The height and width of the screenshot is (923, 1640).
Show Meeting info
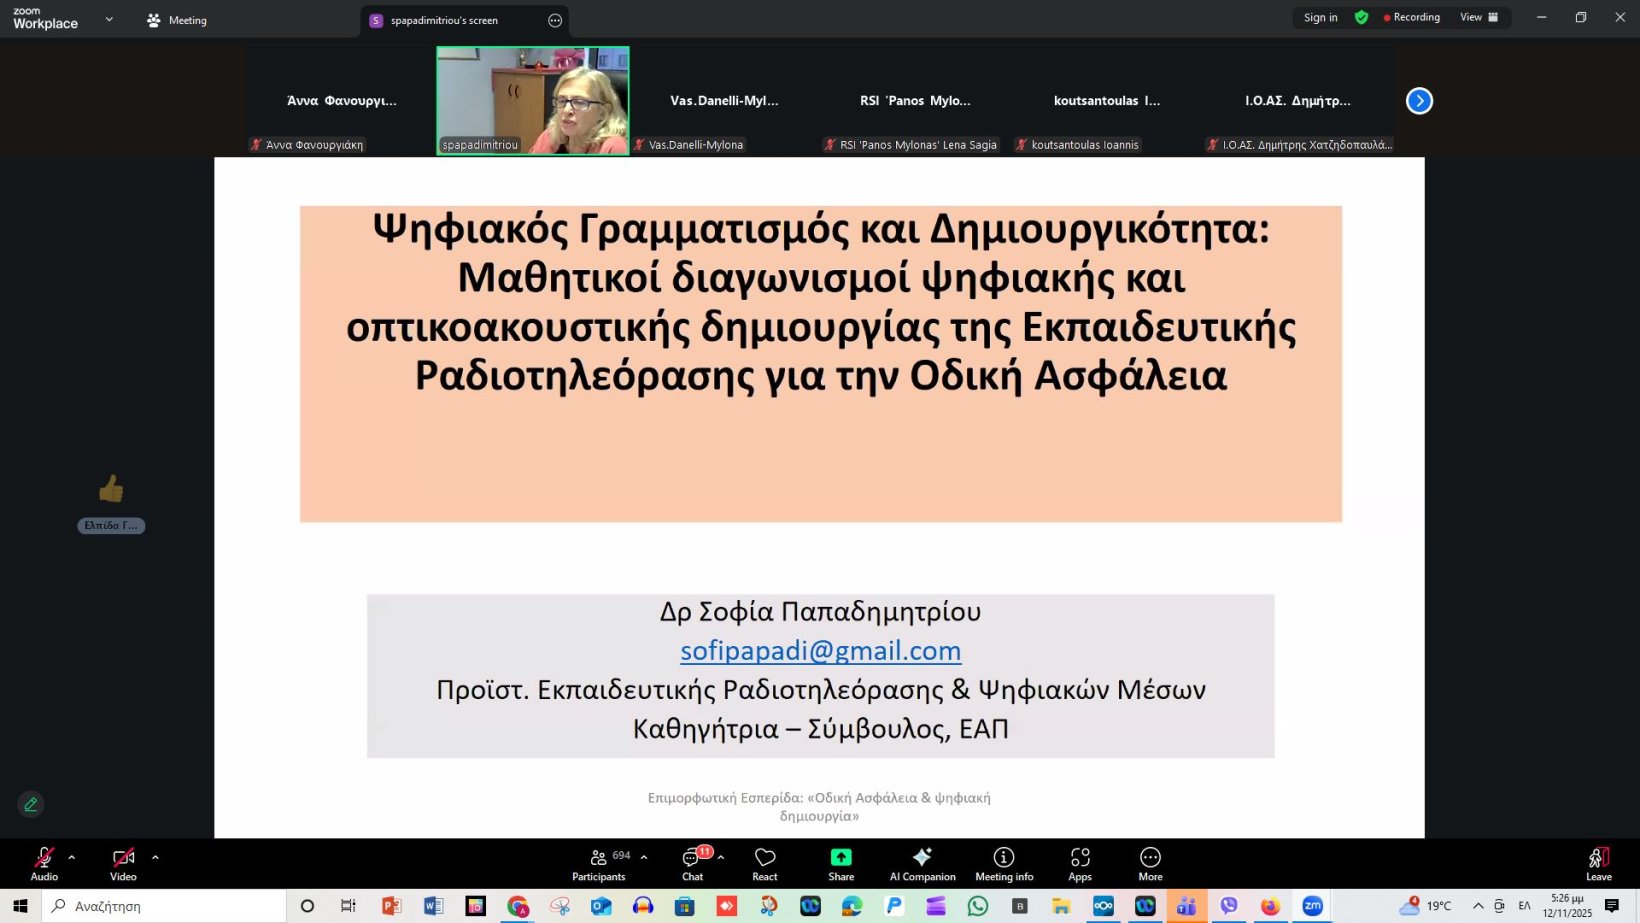(1004, 864)
